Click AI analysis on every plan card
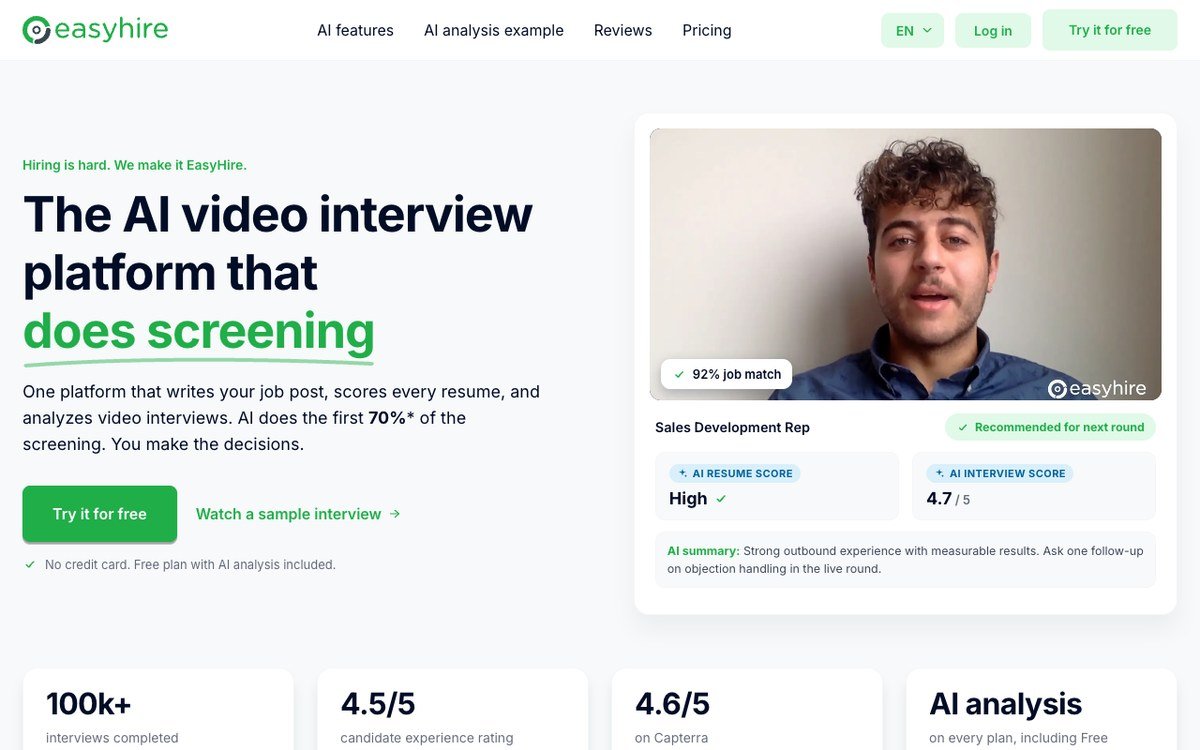Viewport: 1200px width, 750px height. (1041, 710)
